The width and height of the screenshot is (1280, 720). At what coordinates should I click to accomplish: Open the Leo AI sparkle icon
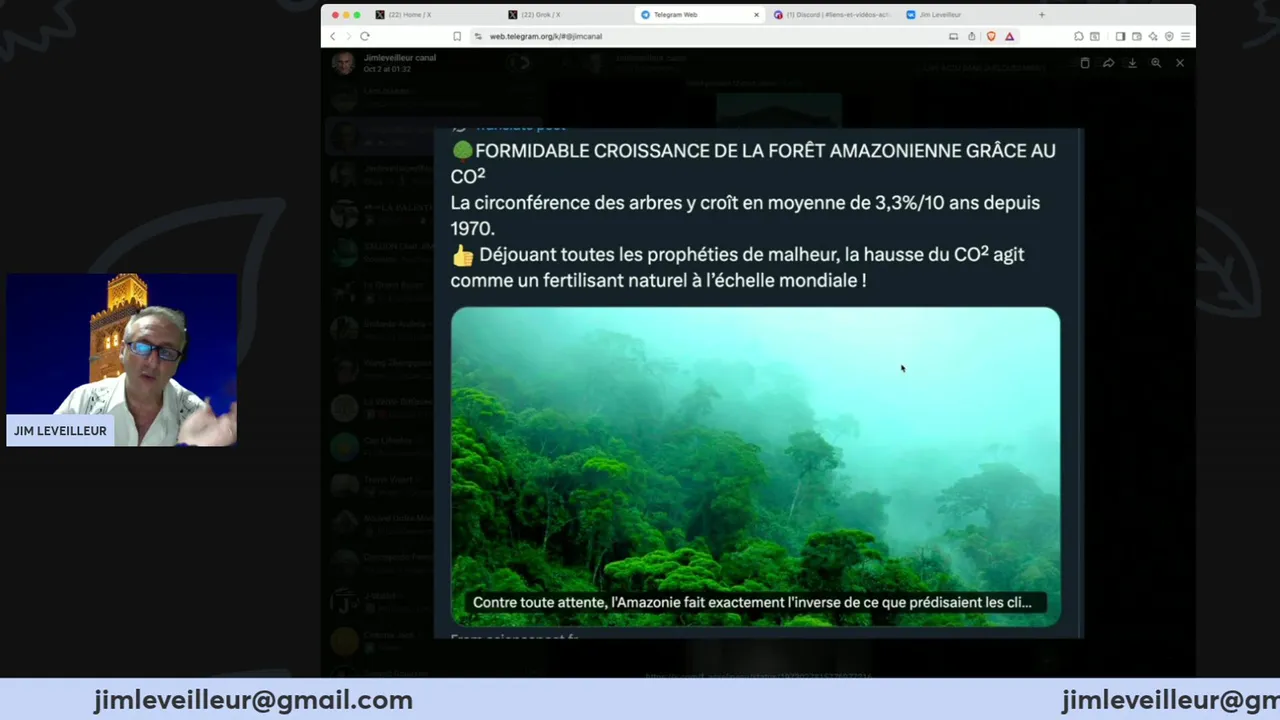point(1153,36)
